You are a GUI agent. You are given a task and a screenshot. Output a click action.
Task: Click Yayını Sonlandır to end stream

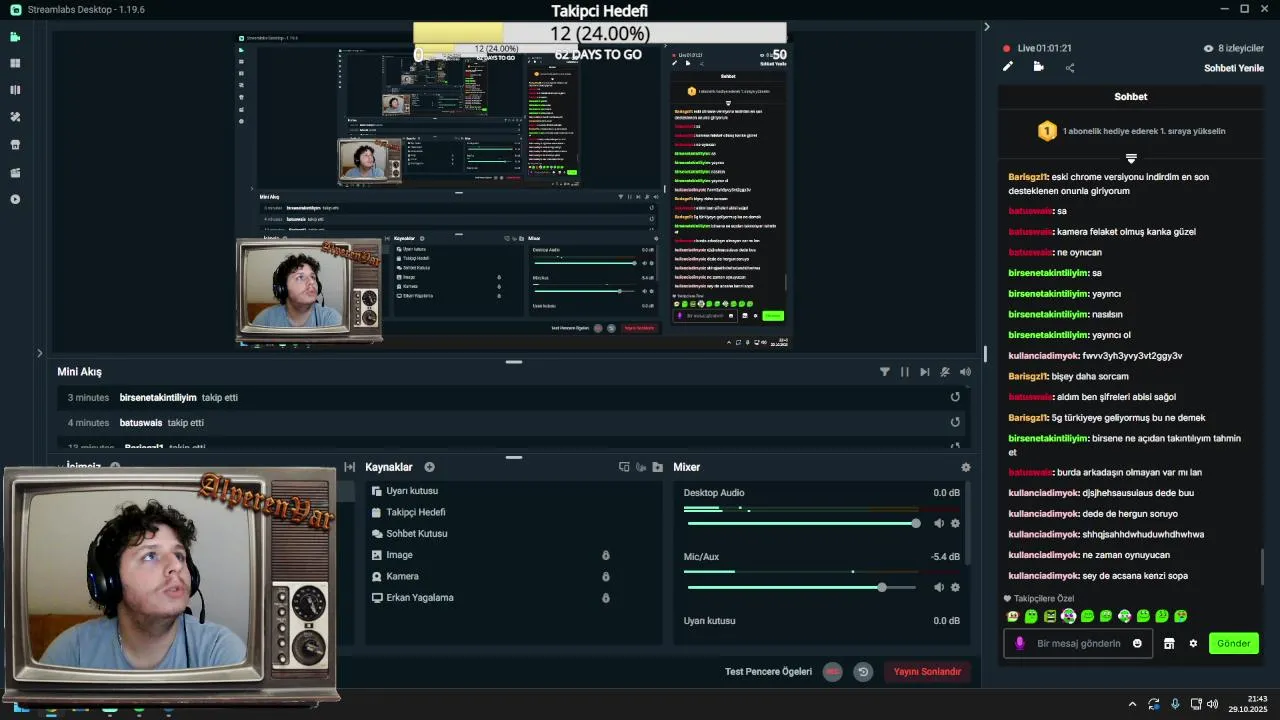click(x=927, y=672)
